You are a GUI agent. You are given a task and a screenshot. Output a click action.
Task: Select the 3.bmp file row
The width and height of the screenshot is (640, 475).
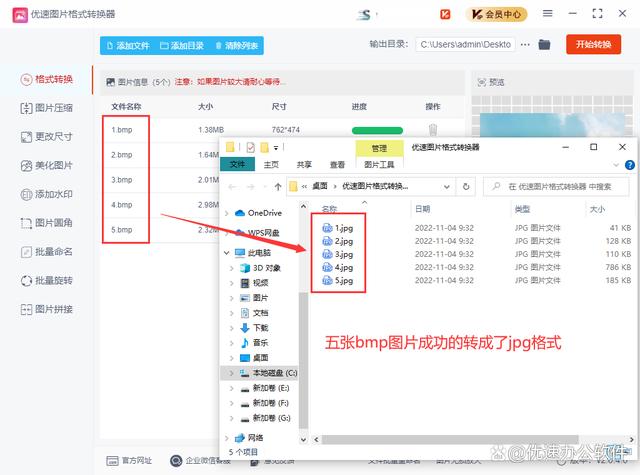(x=160, y=180)
